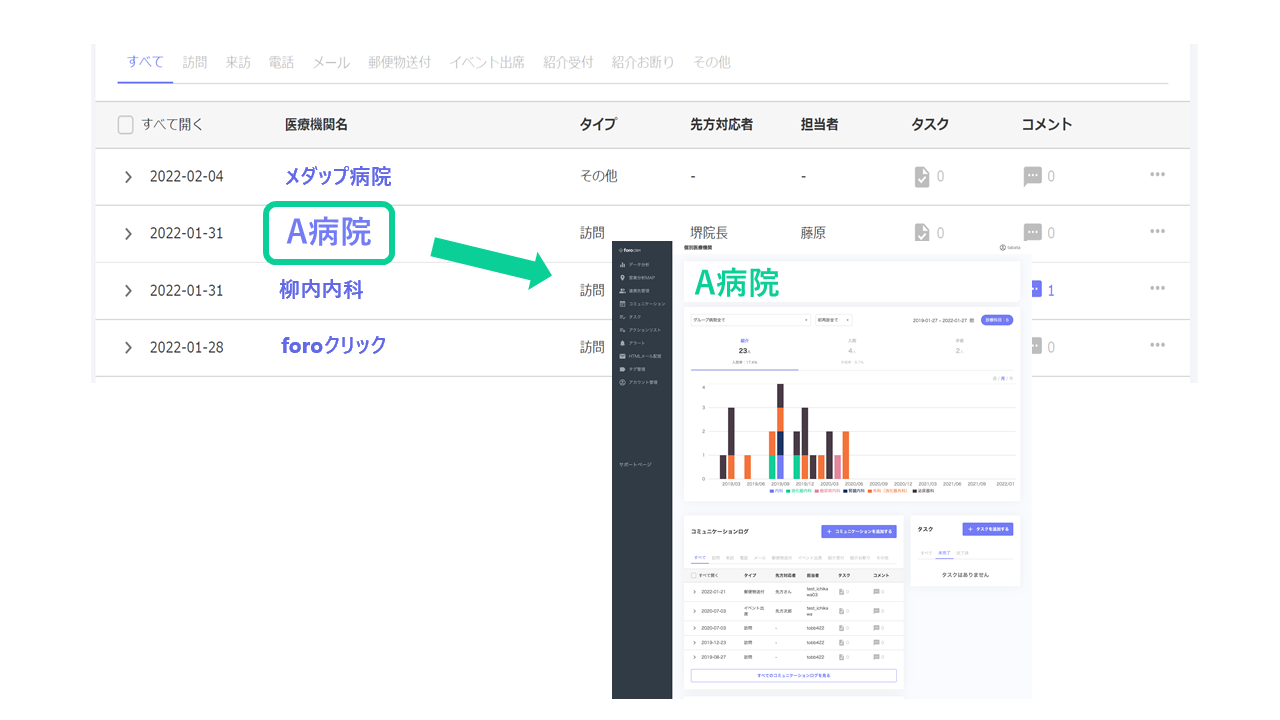Viewport: 1280px width, 720px height.
Task: Switch to the 郵便物送付 tab
Action: coord(399,62)
